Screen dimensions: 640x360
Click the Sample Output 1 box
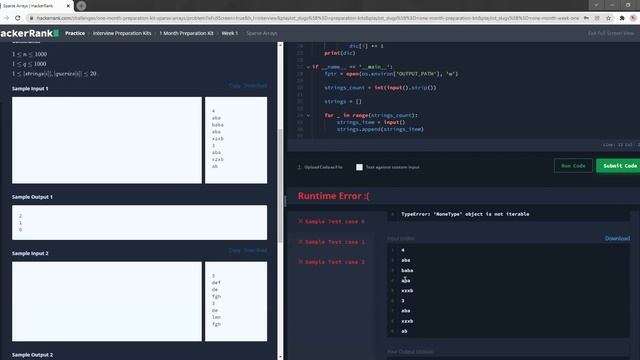140,222
